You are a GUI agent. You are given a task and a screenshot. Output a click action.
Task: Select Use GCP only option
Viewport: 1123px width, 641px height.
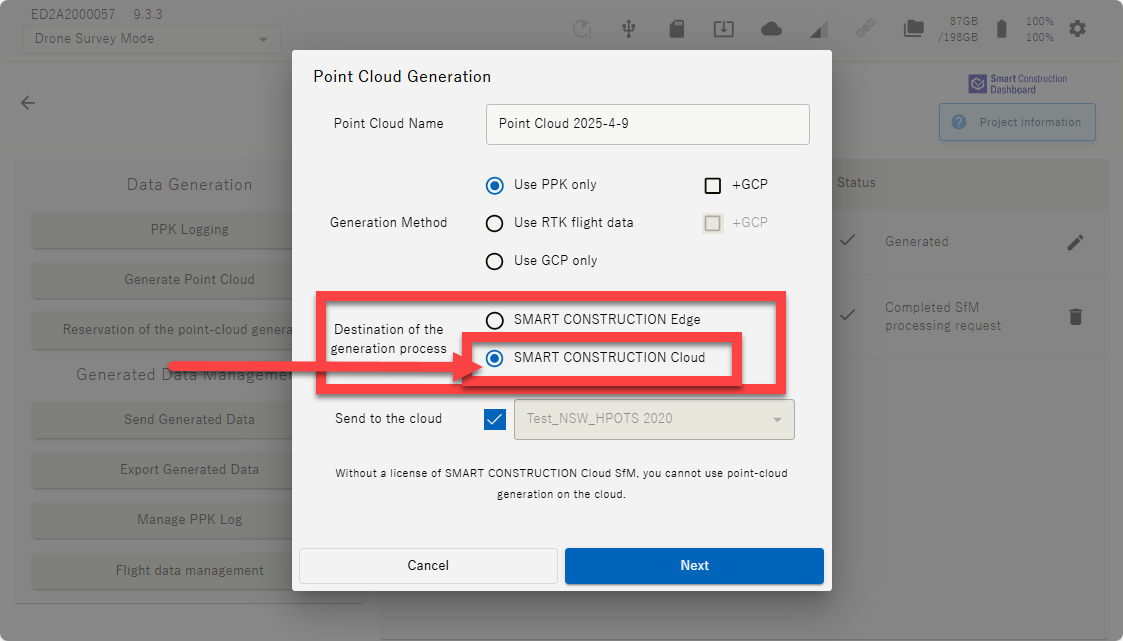494,261
